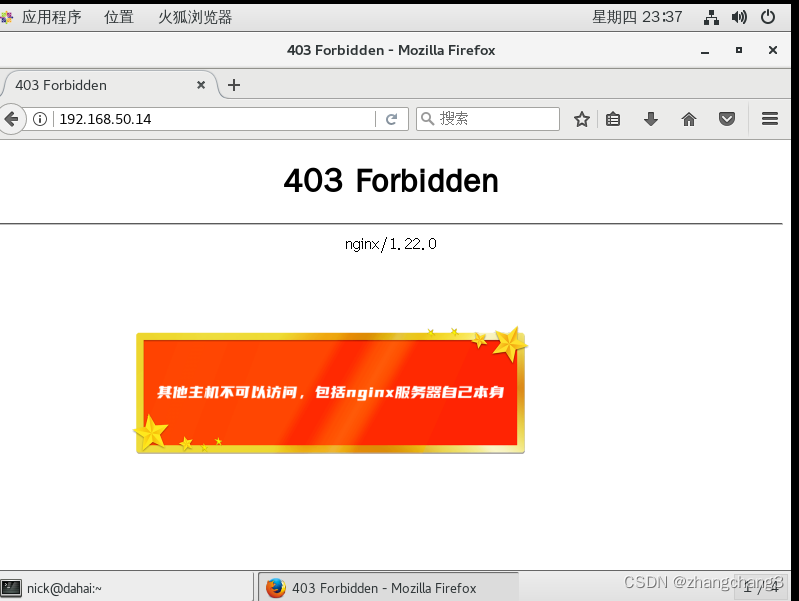Close the Firefox window
The image size is (799, 601).
point(773,50)
